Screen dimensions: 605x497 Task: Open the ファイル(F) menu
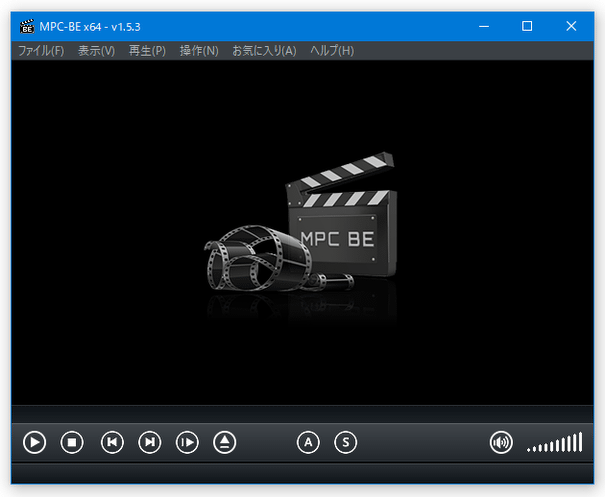pyautogui.click(x=41, y=50)
